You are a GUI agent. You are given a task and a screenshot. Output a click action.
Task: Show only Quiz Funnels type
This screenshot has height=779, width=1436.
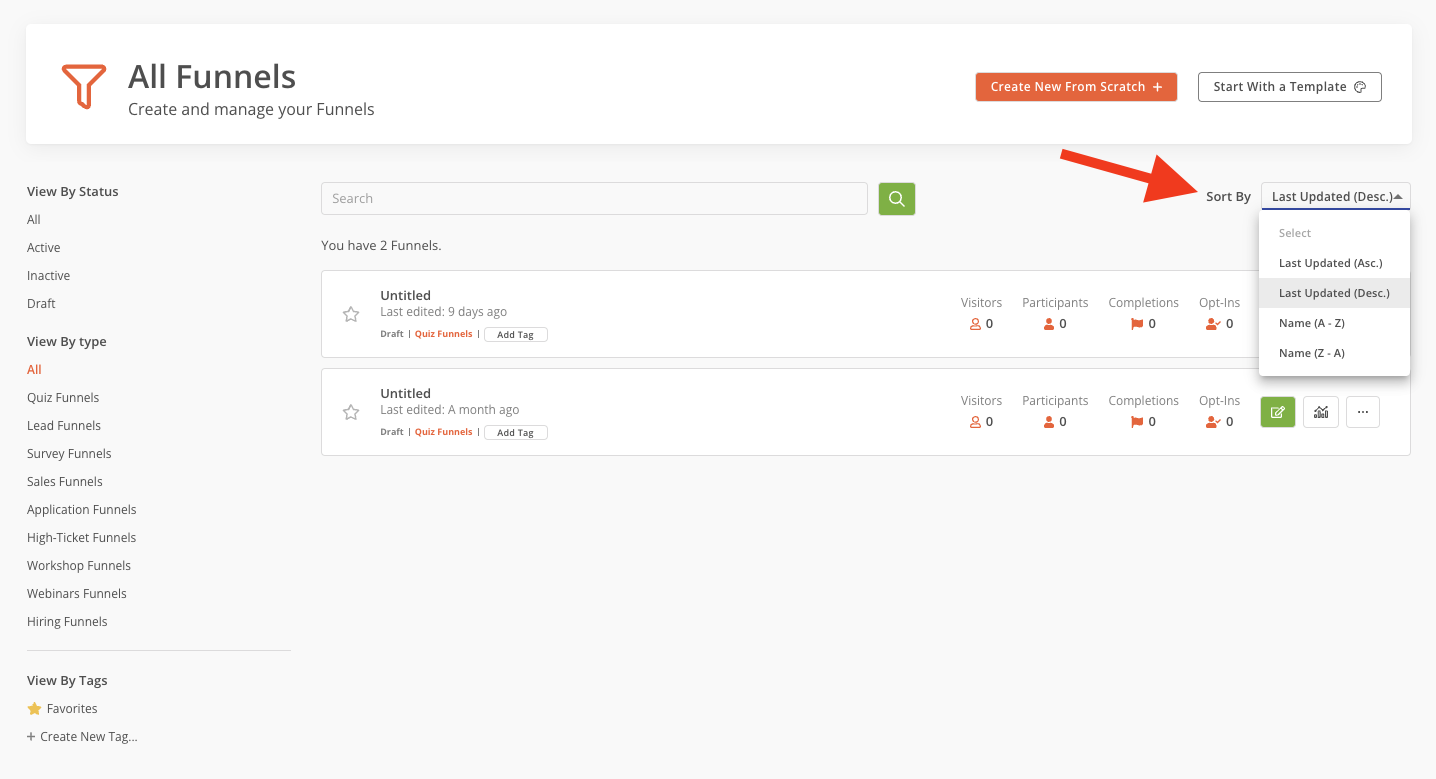pyautogui.click(x=63, y=397)
